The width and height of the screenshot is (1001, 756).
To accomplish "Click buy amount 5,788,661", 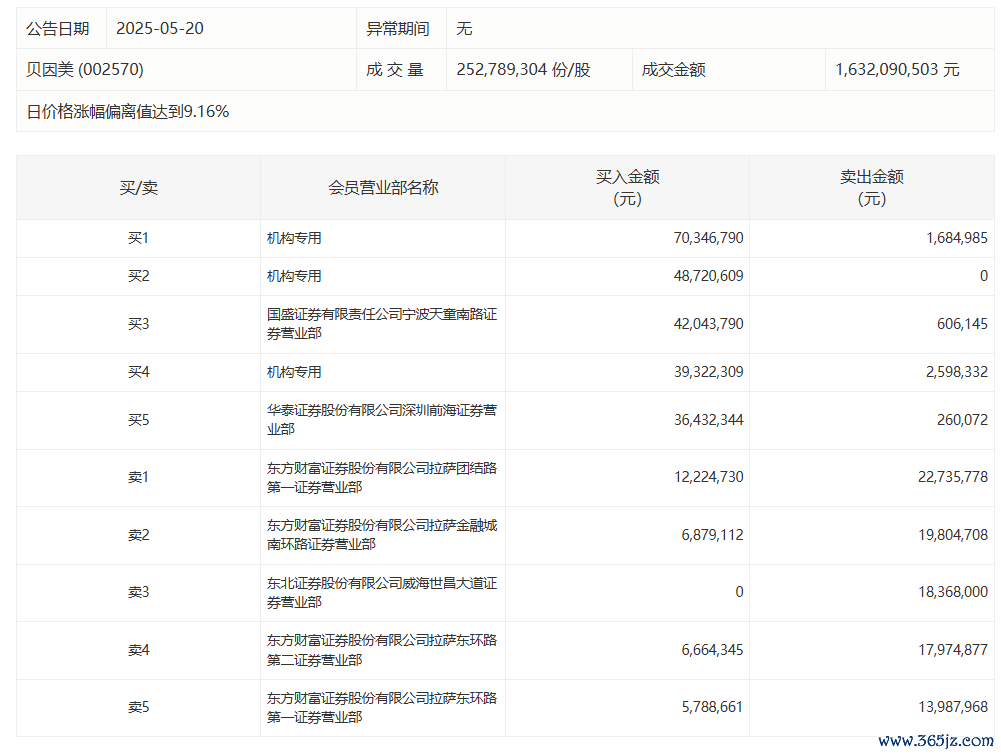I will pyautogui.click(x=712, y=707).
